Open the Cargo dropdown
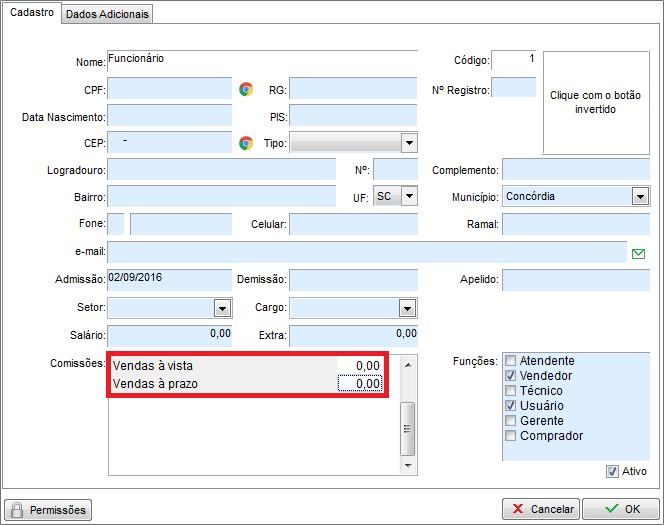The image size is (664, 525). pyautogui.click(x=408, y=308)
